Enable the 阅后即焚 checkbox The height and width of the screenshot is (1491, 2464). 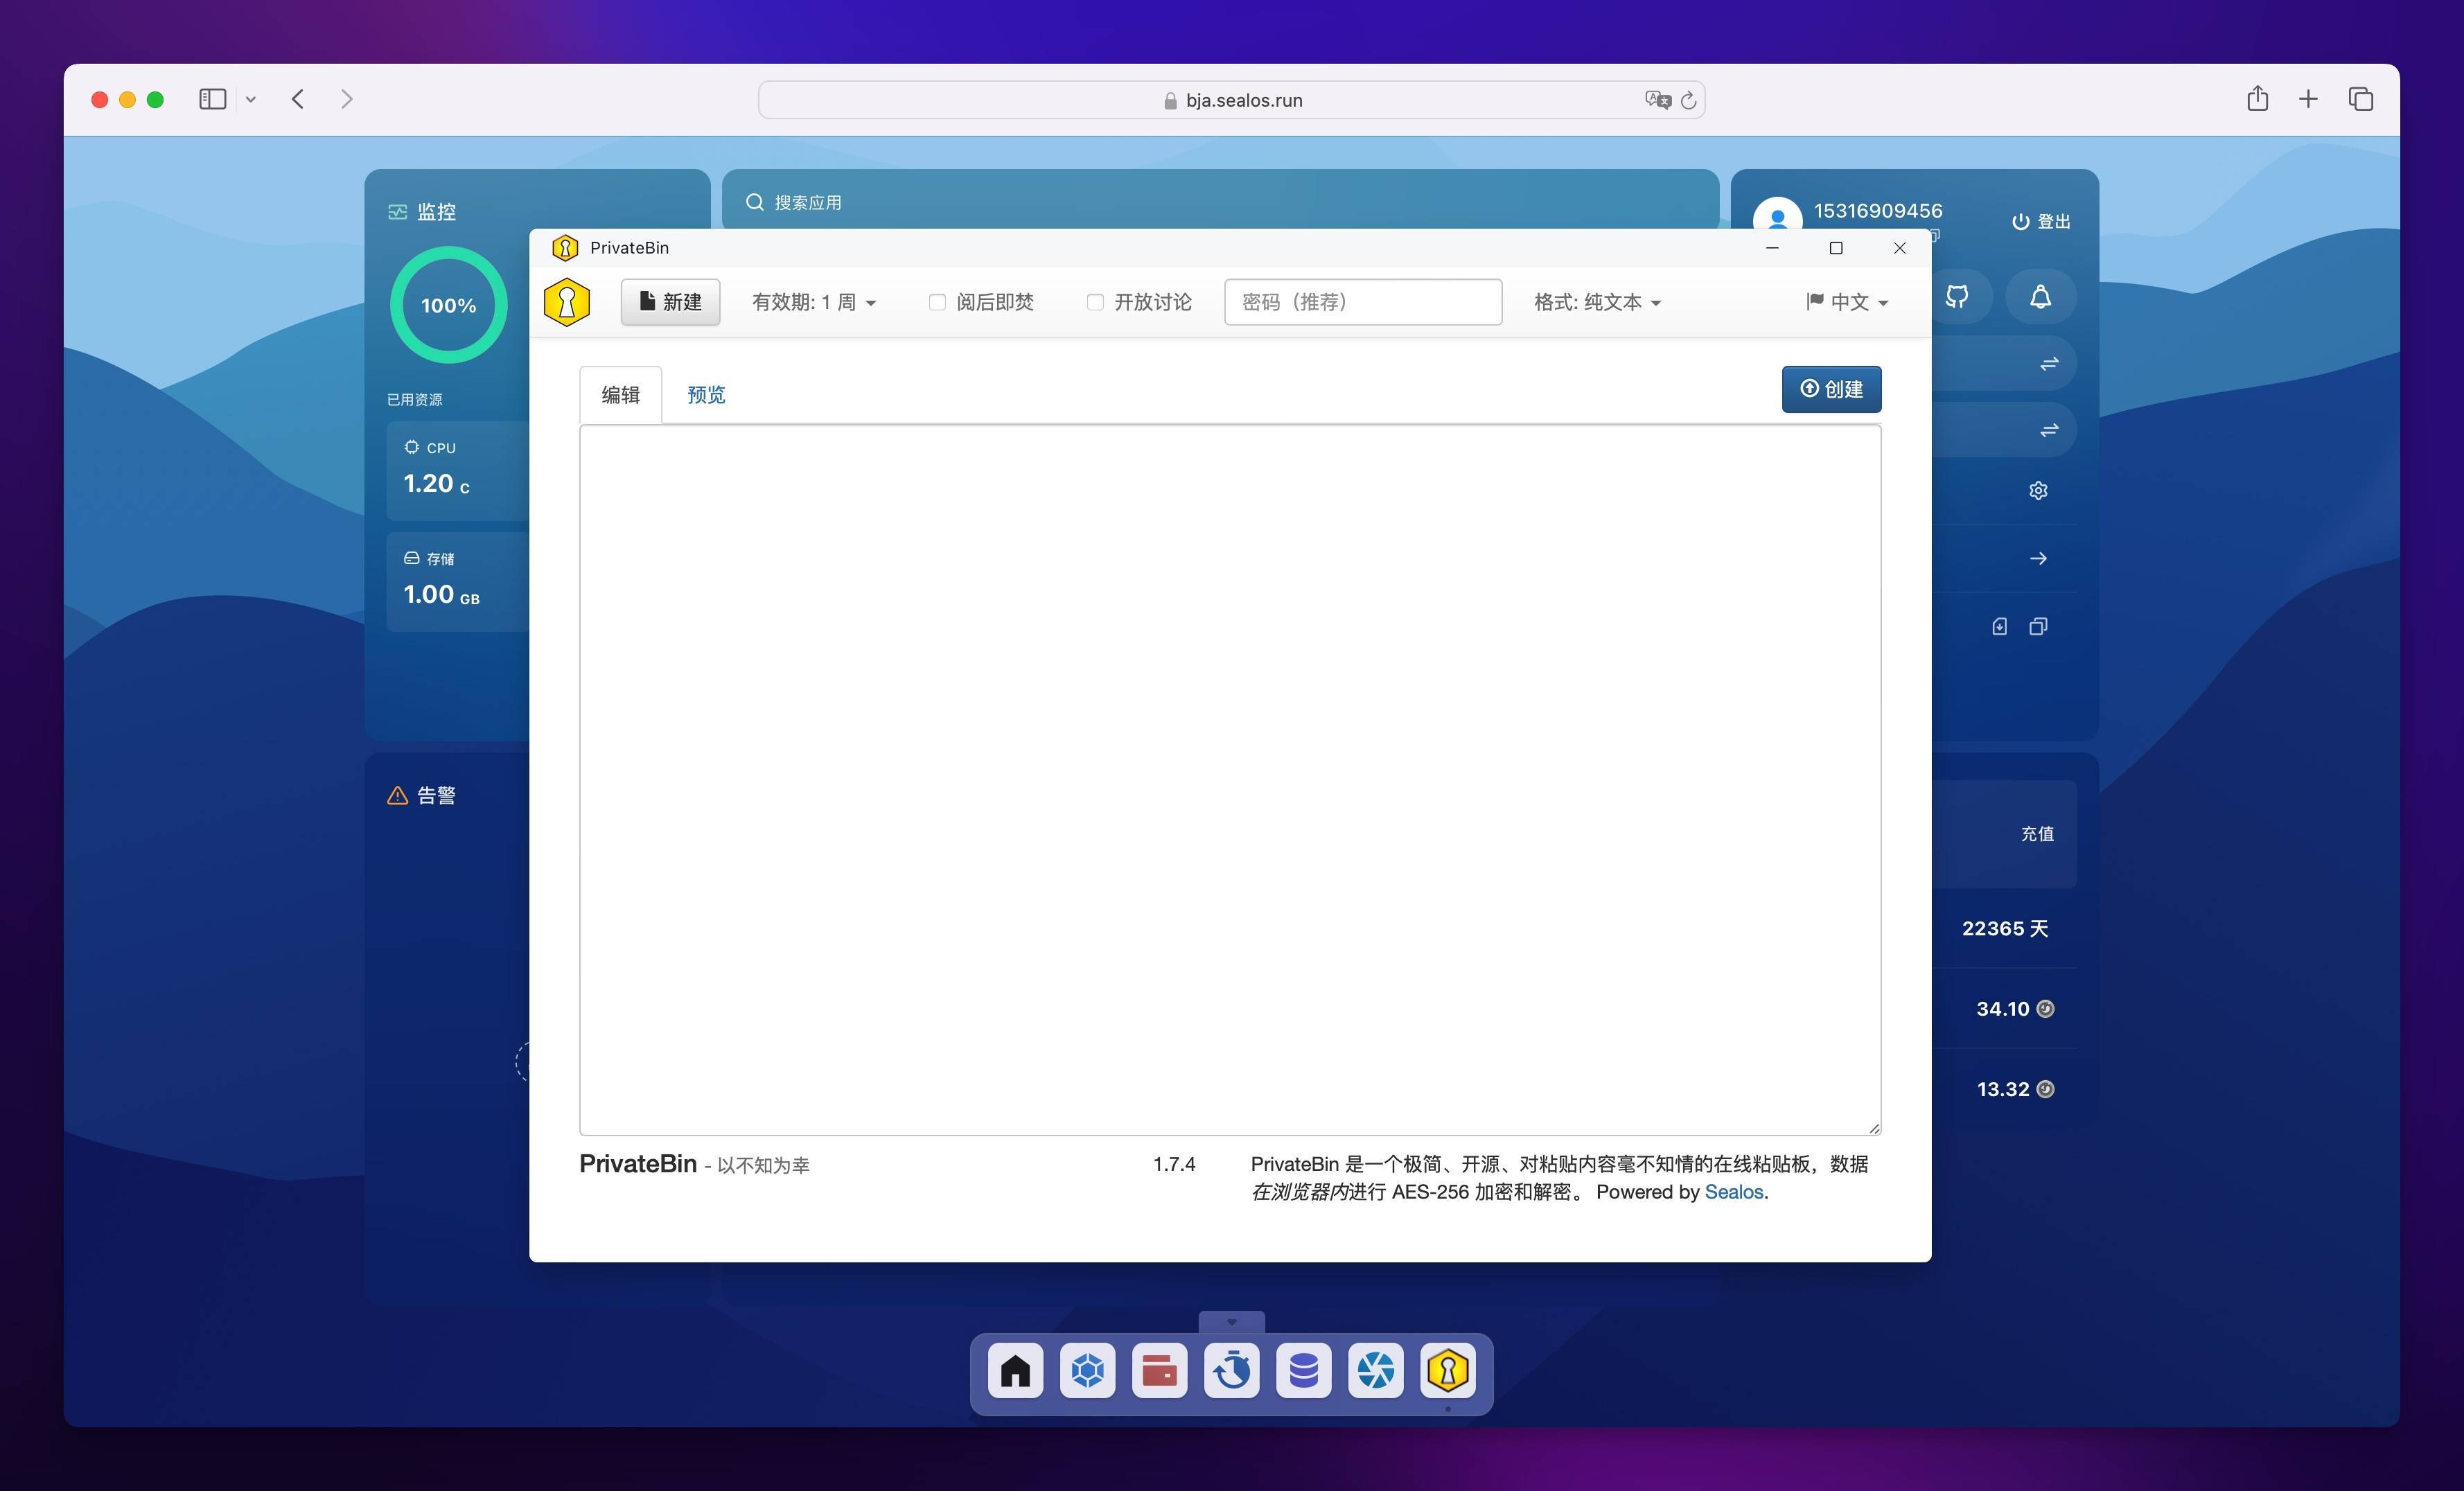pos(937,302)
